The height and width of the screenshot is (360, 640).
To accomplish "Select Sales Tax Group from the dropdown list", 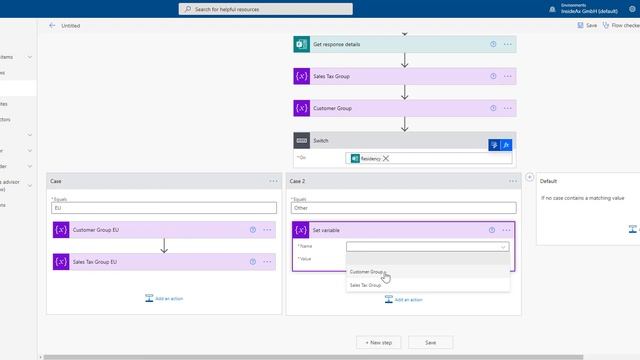I will click(428, 285).
